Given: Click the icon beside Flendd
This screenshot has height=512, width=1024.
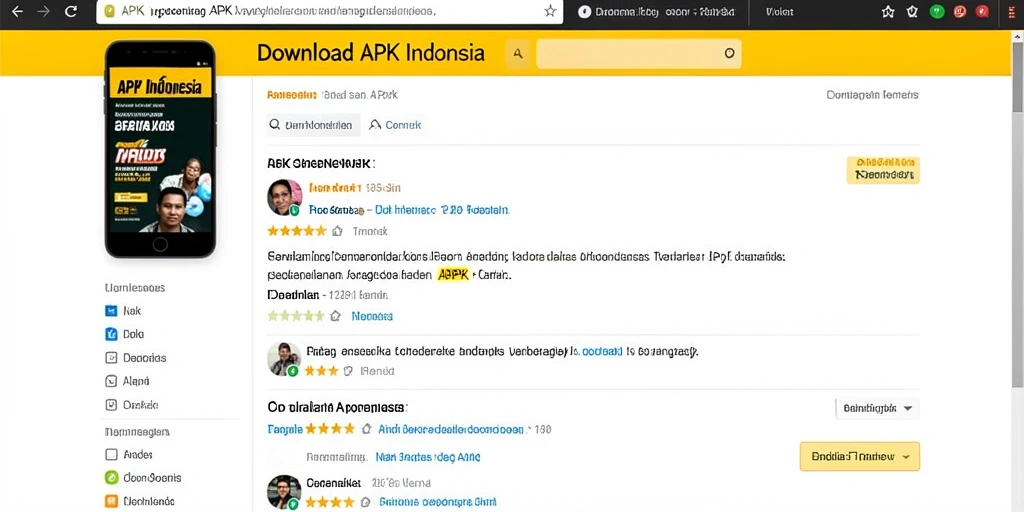Looking at the screenshot, I should [347, 371].
